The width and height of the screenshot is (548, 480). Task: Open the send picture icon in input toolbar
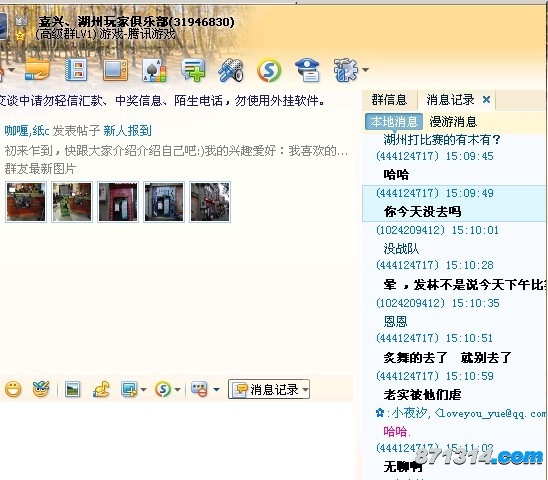click(x=72, y=389)
